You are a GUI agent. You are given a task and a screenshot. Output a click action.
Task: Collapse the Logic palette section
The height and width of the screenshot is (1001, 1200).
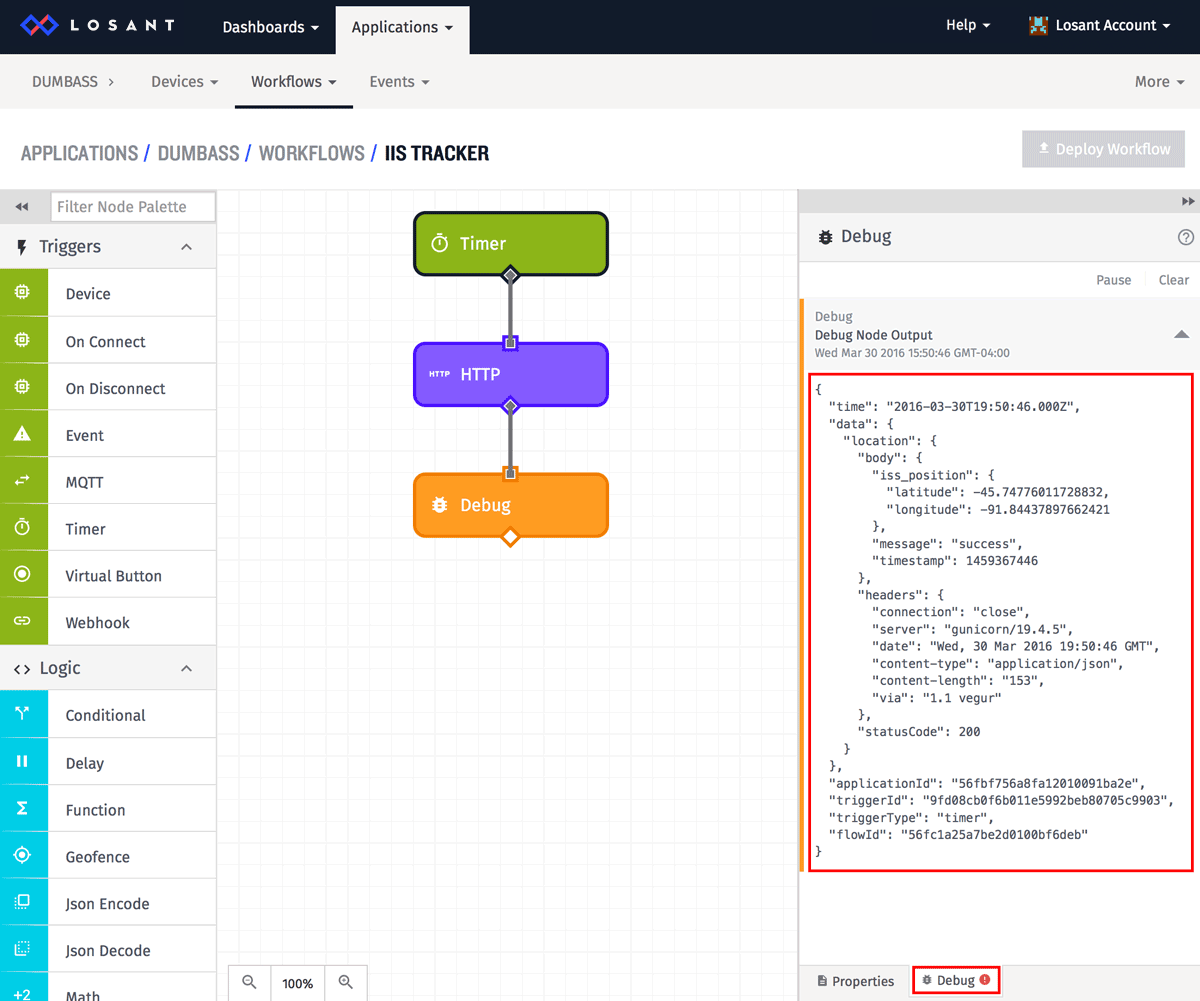[x=186, y=668]
